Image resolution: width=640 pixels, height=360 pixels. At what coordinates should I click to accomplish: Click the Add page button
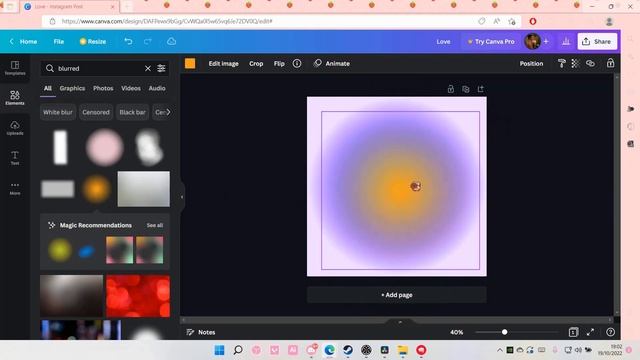(396, 295)
